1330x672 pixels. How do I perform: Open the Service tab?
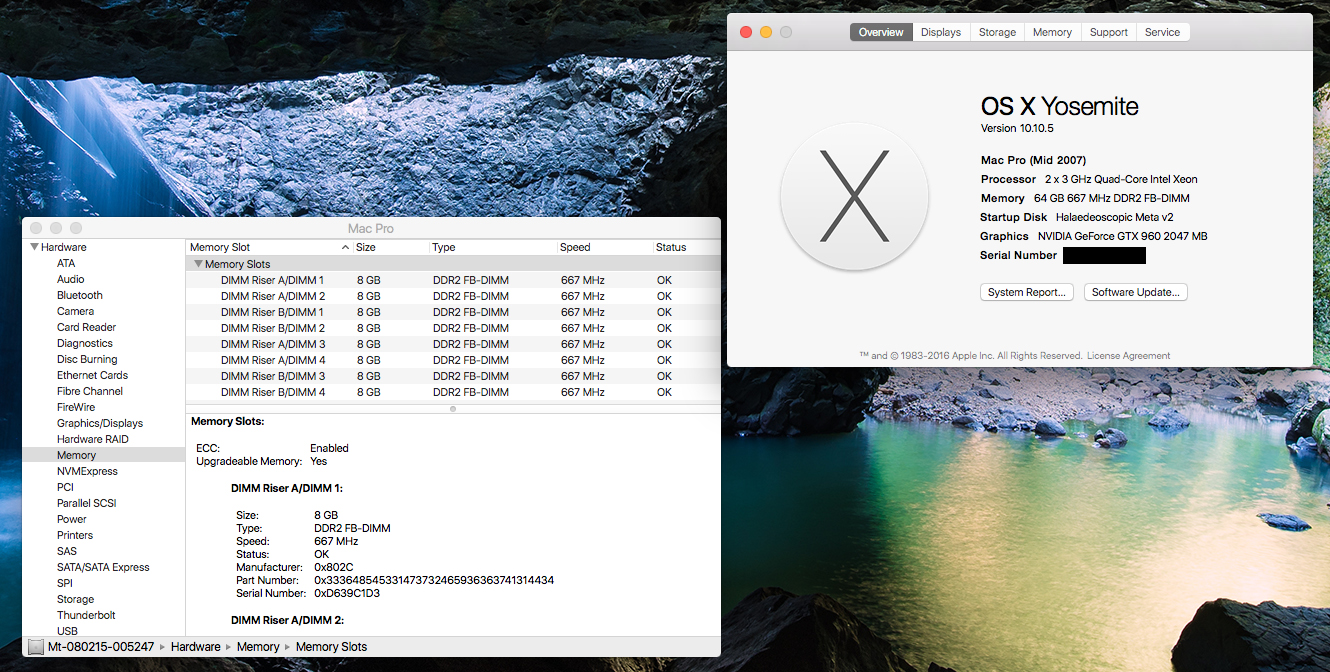coord(1162,32)
